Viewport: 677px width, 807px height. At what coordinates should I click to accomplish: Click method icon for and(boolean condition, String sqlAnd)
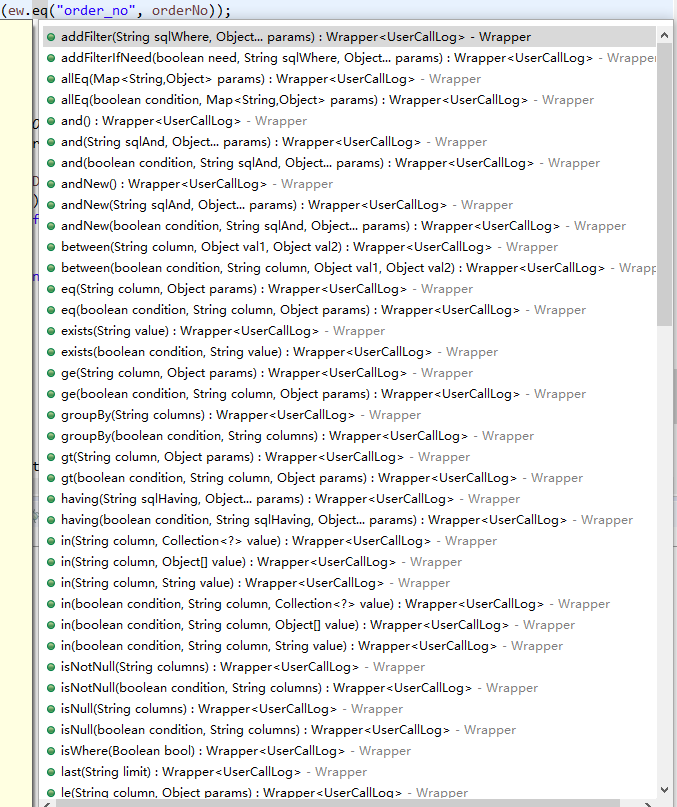(51, 163)
